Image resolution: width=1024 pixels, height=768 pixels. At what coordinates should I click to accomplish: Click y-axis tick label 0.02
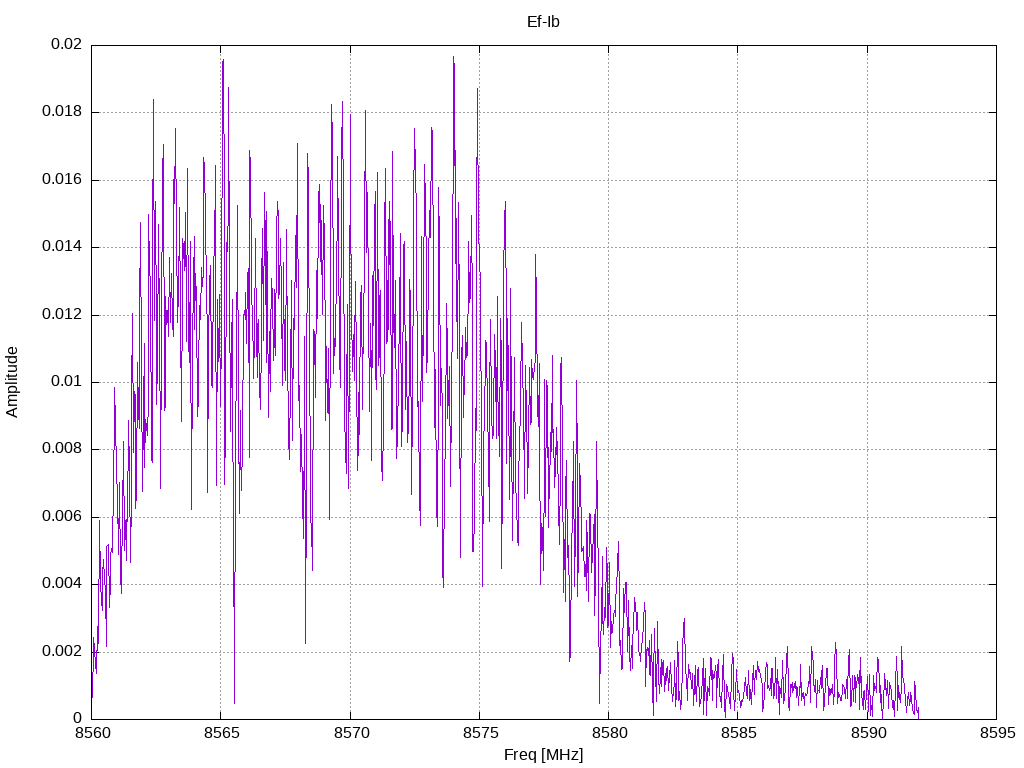[x=67, y=44]
